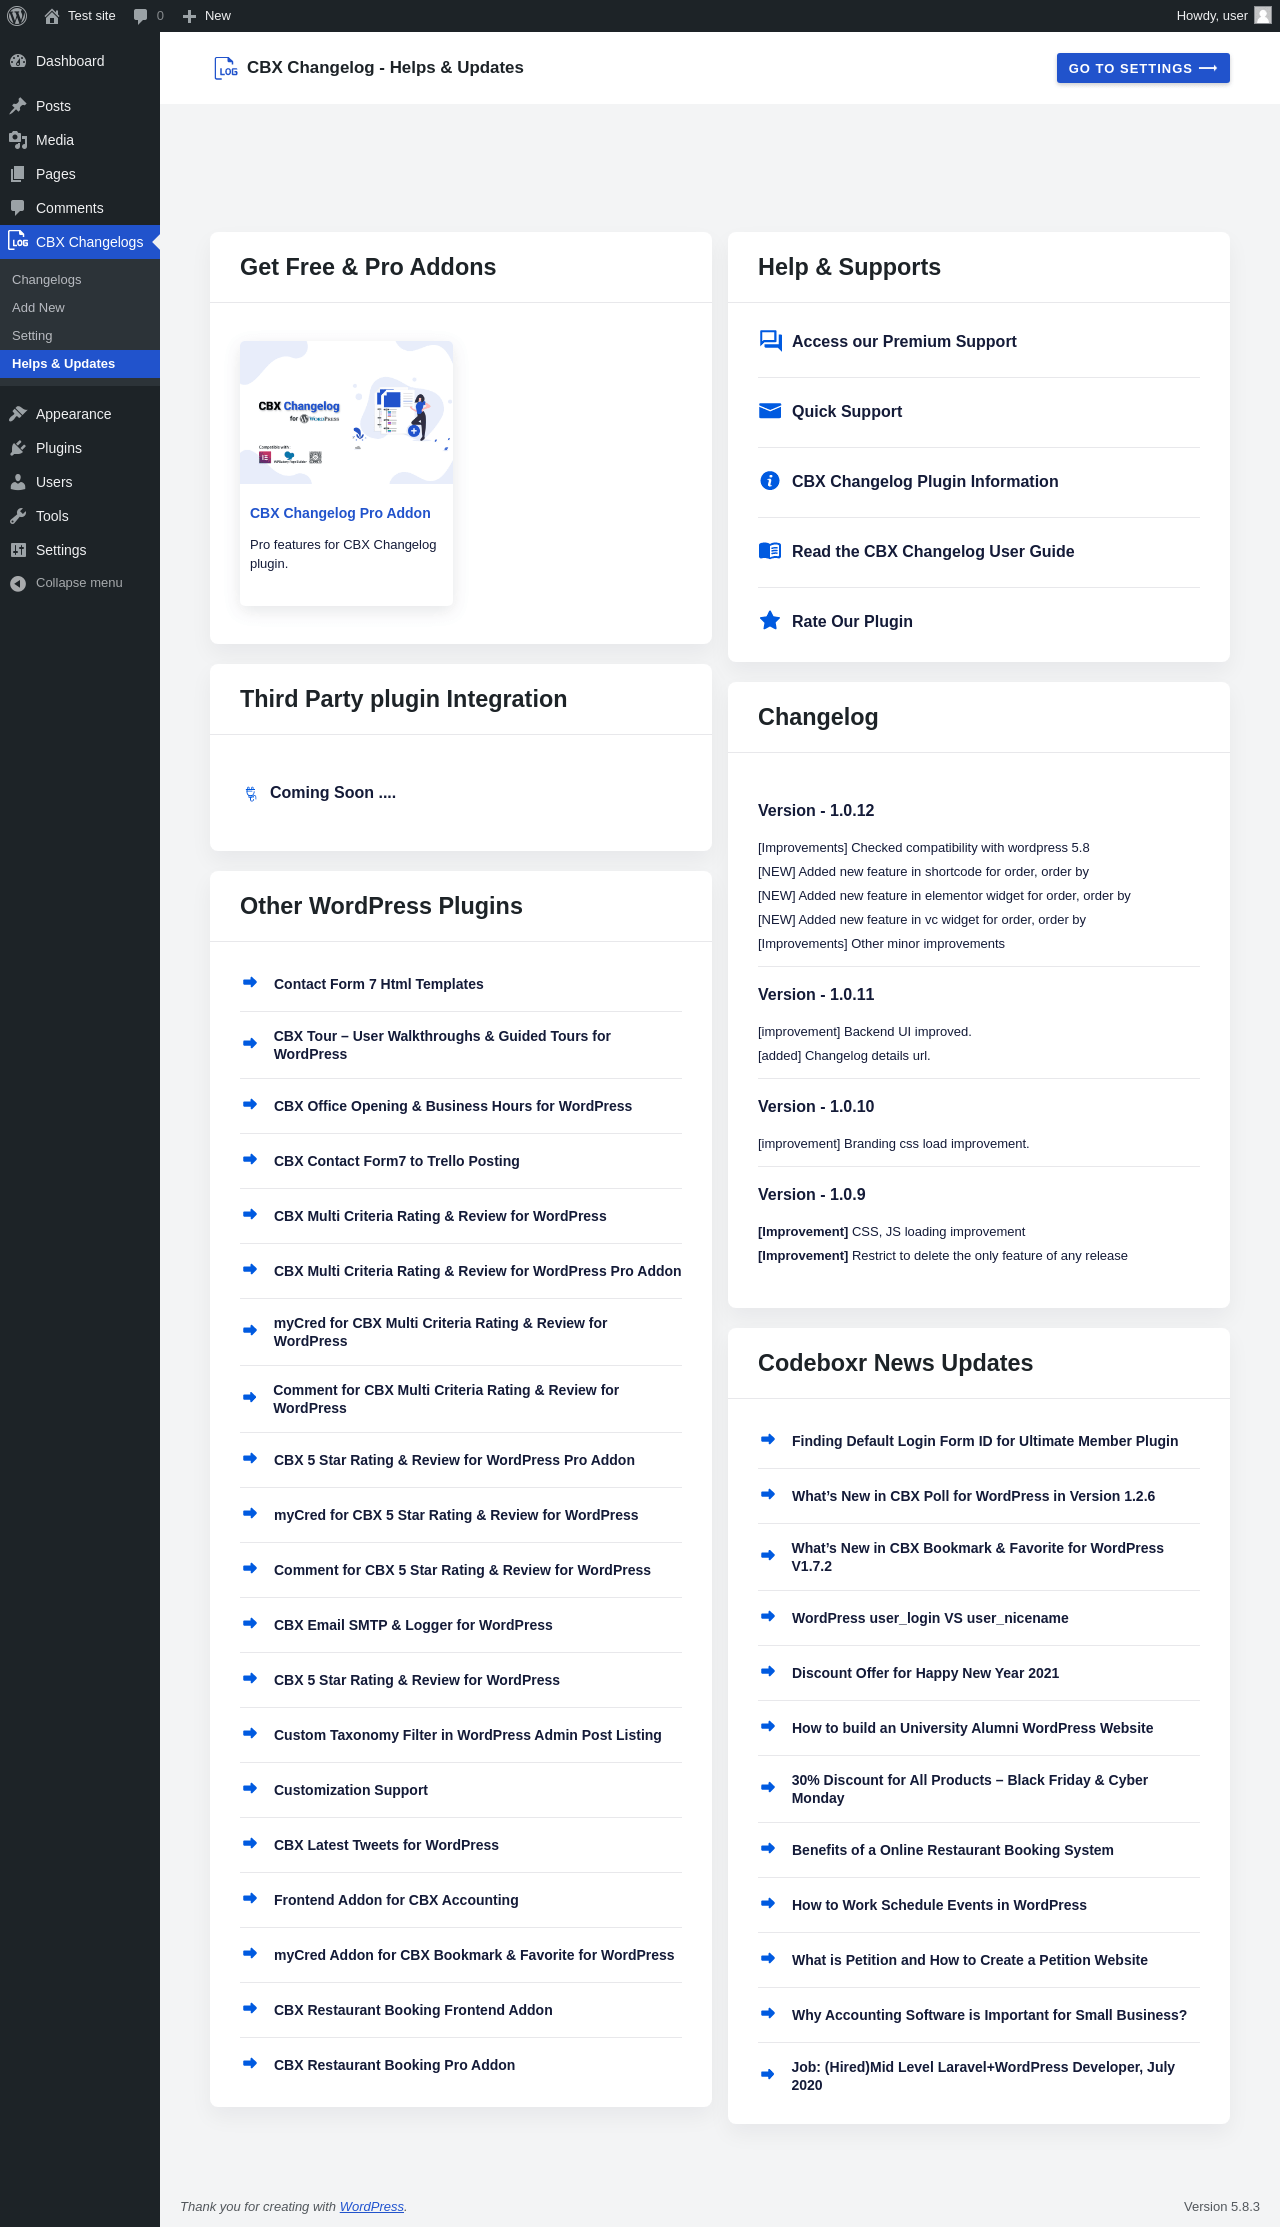Open Why Accounting Software is Important article
The image size is (1280, 2227).
point(989,2015)
